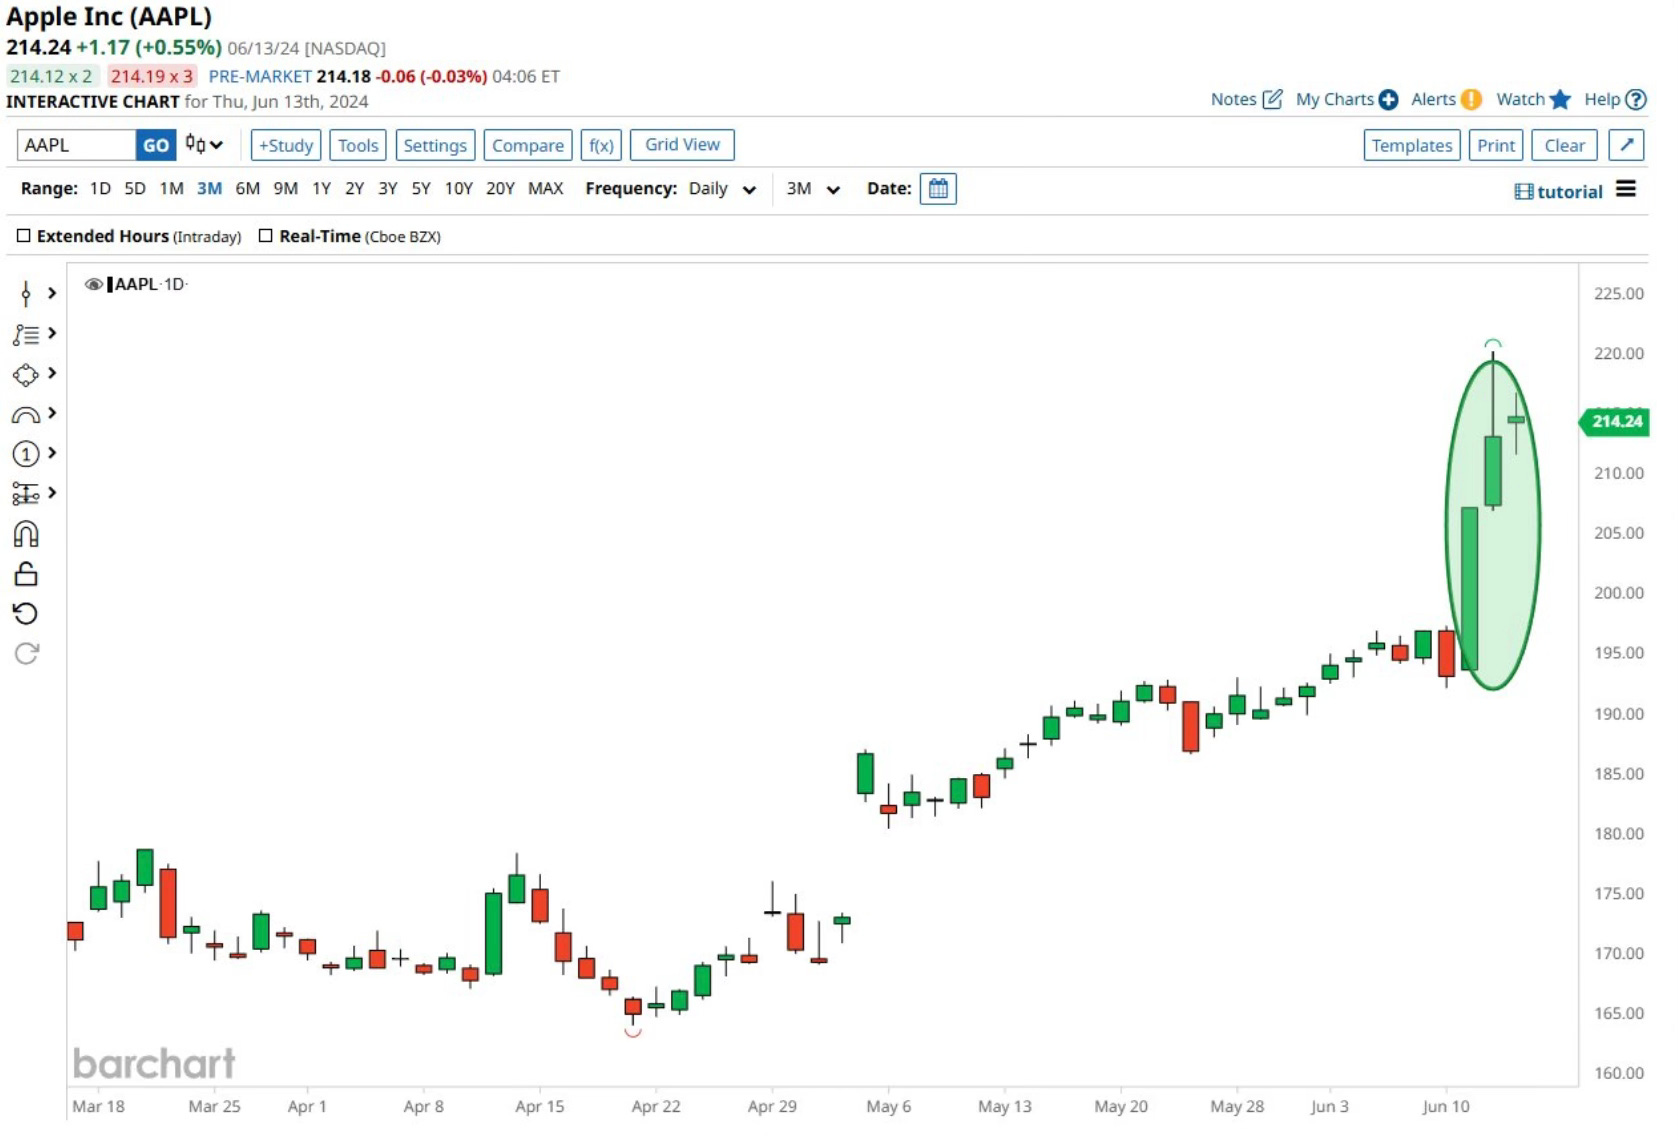Expand the measurement tool options chevron
This screenshot has width=1678, height=1140.
pyautogui.click(x=52, y=493)
